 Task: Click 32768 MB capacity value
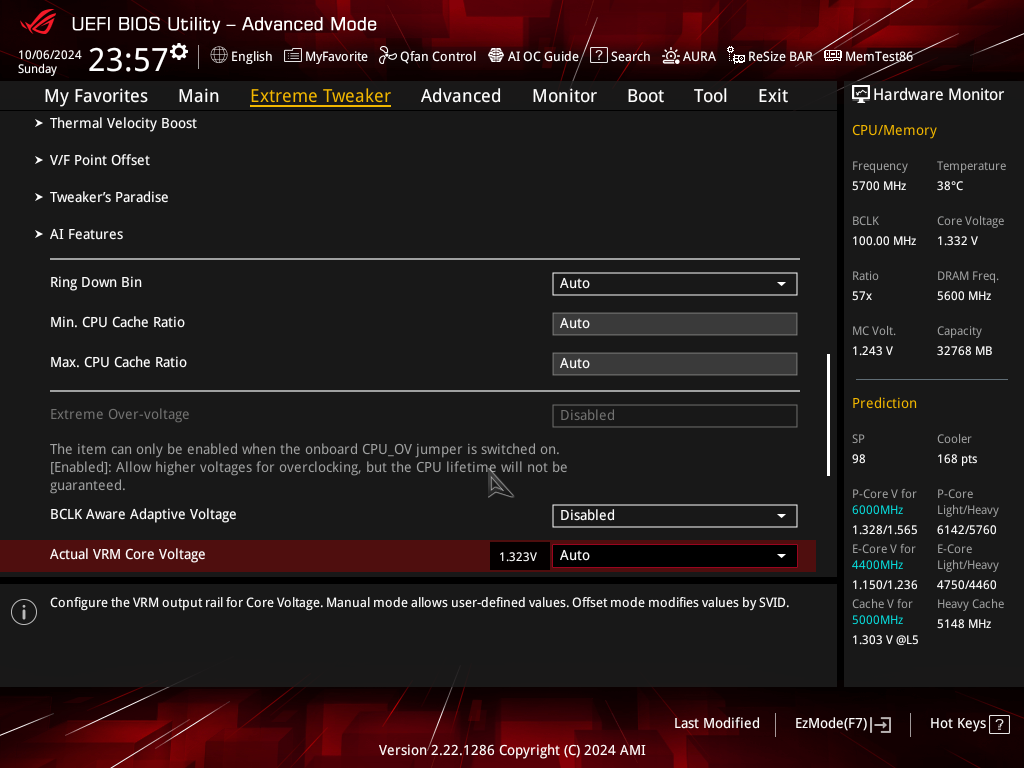tap(965, 351)
